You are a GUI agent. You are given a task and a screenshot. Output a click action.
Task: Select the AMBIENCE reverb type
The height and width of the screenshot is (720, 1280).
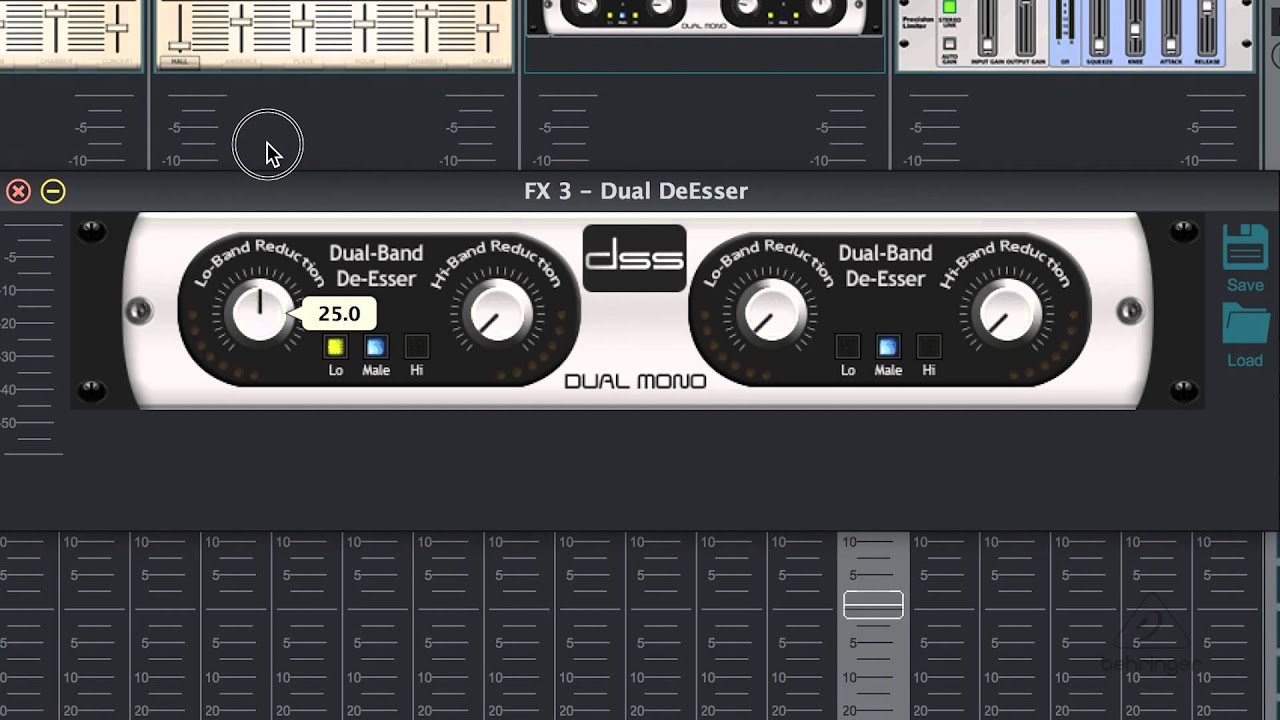click(241, 62)
